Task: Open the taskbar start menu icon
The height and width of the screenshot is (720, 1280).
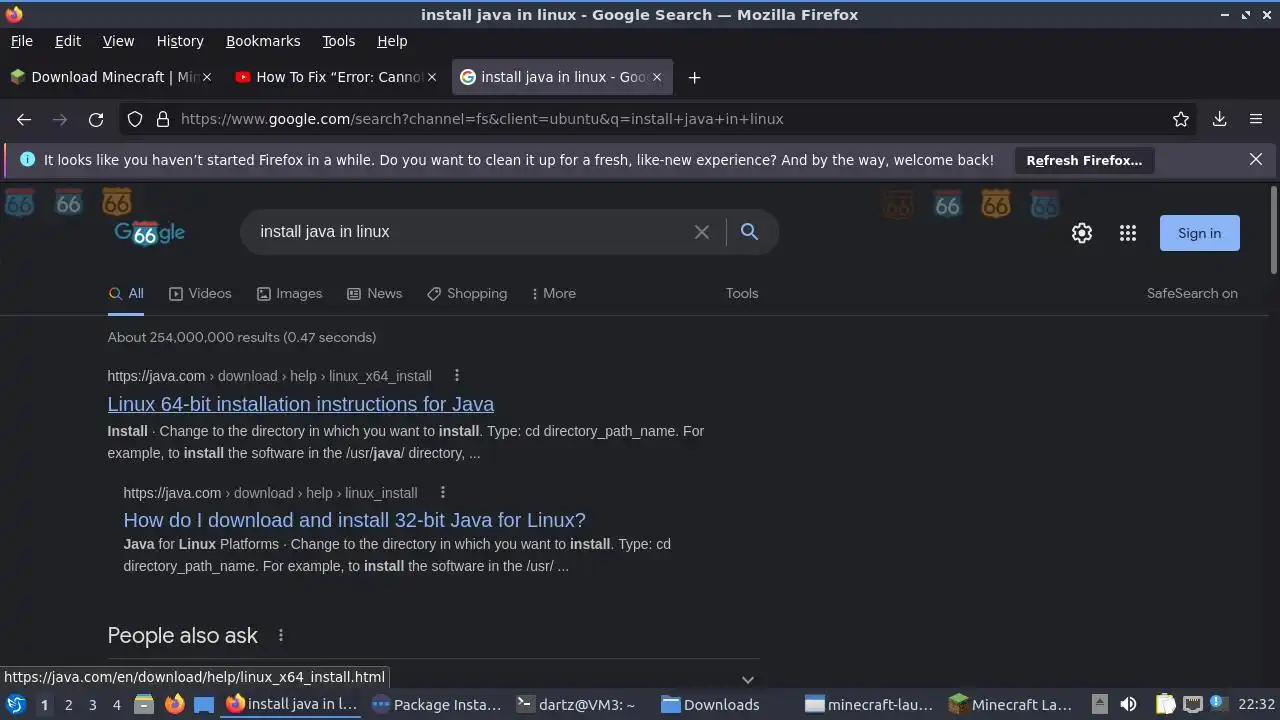Action: tap(16, 704)
